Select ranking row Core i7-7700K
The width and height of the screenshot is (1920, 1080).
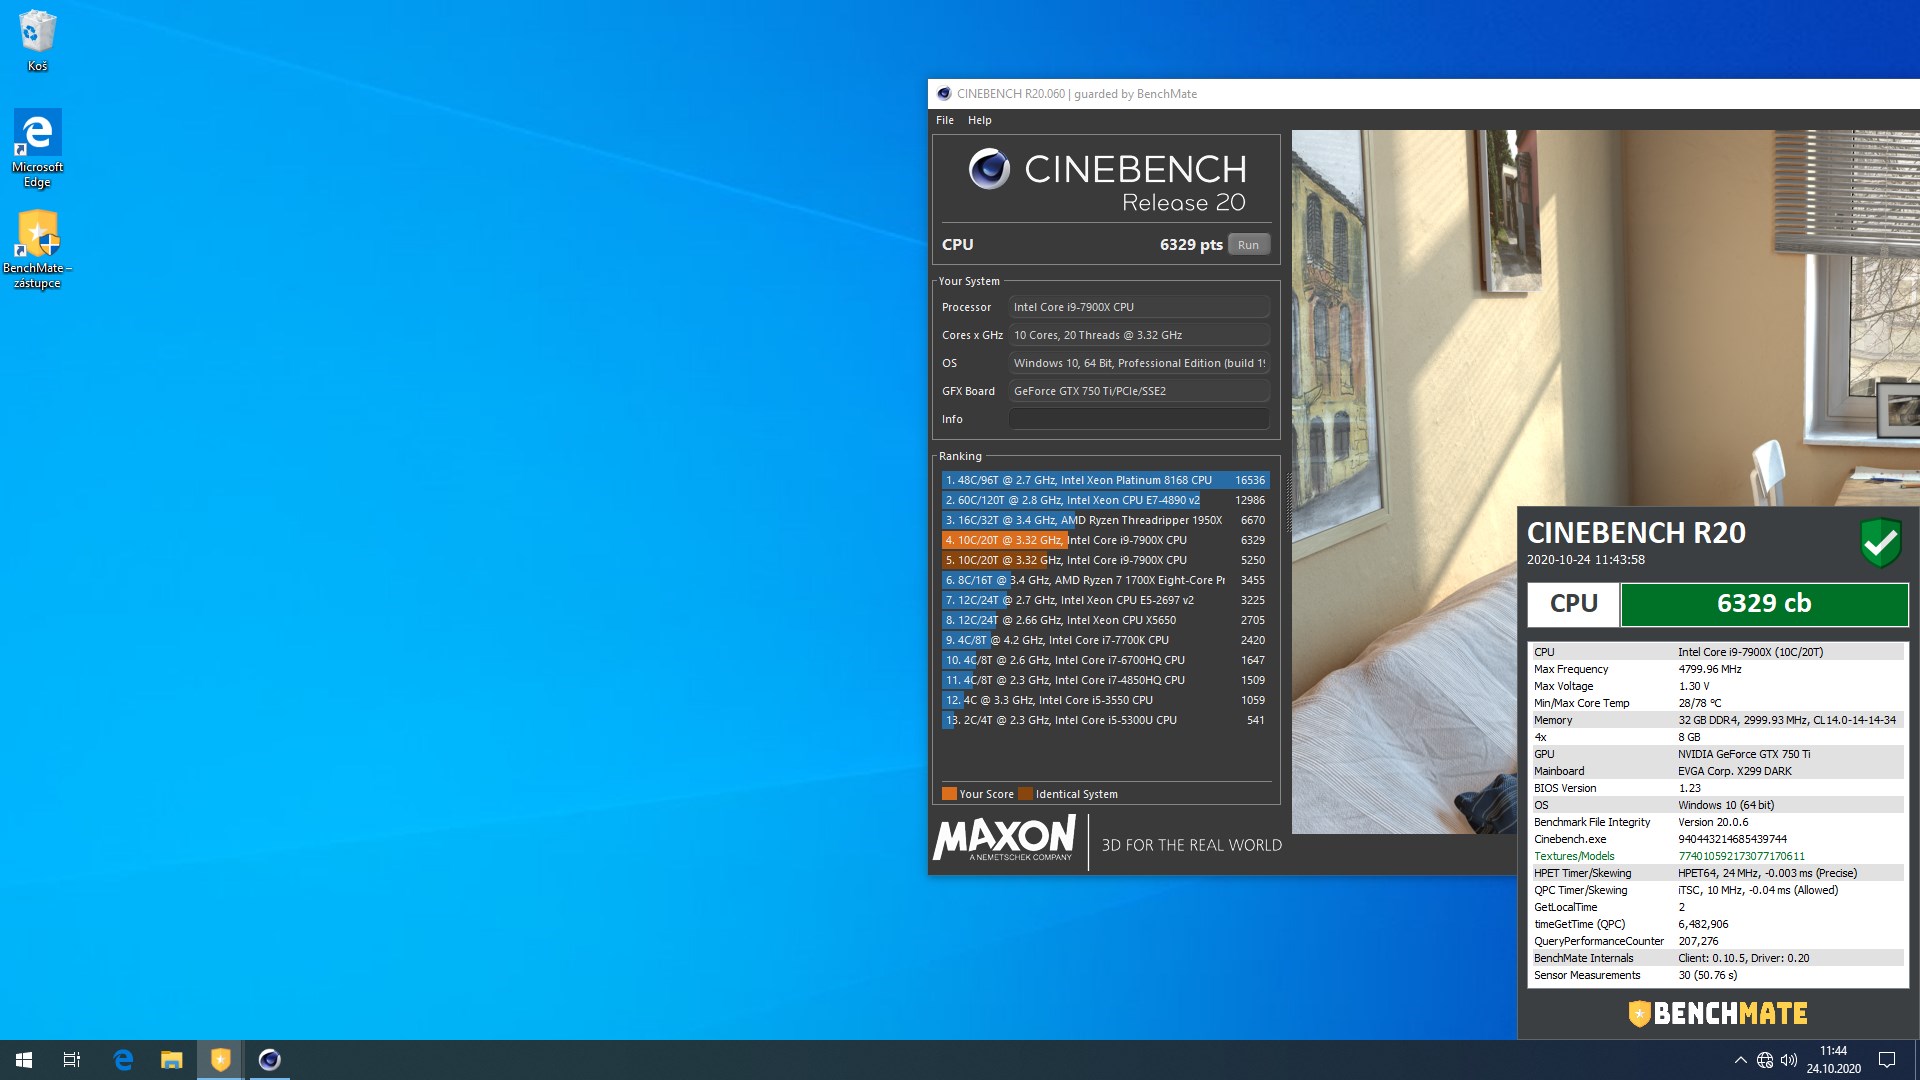pyautogui.click(x=1106, y=640)
